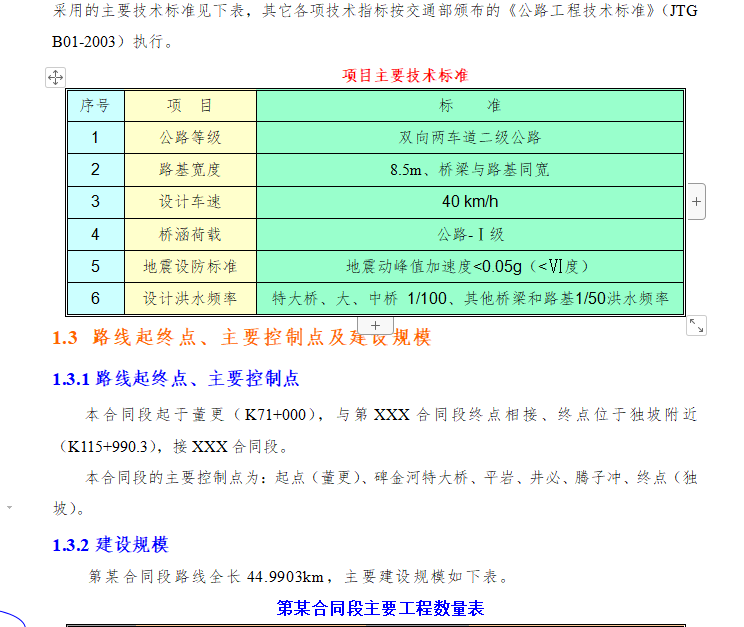Click the cell 8.5m、桥梁与路基同宽
The image size is (744, 627).
point(470,170)
